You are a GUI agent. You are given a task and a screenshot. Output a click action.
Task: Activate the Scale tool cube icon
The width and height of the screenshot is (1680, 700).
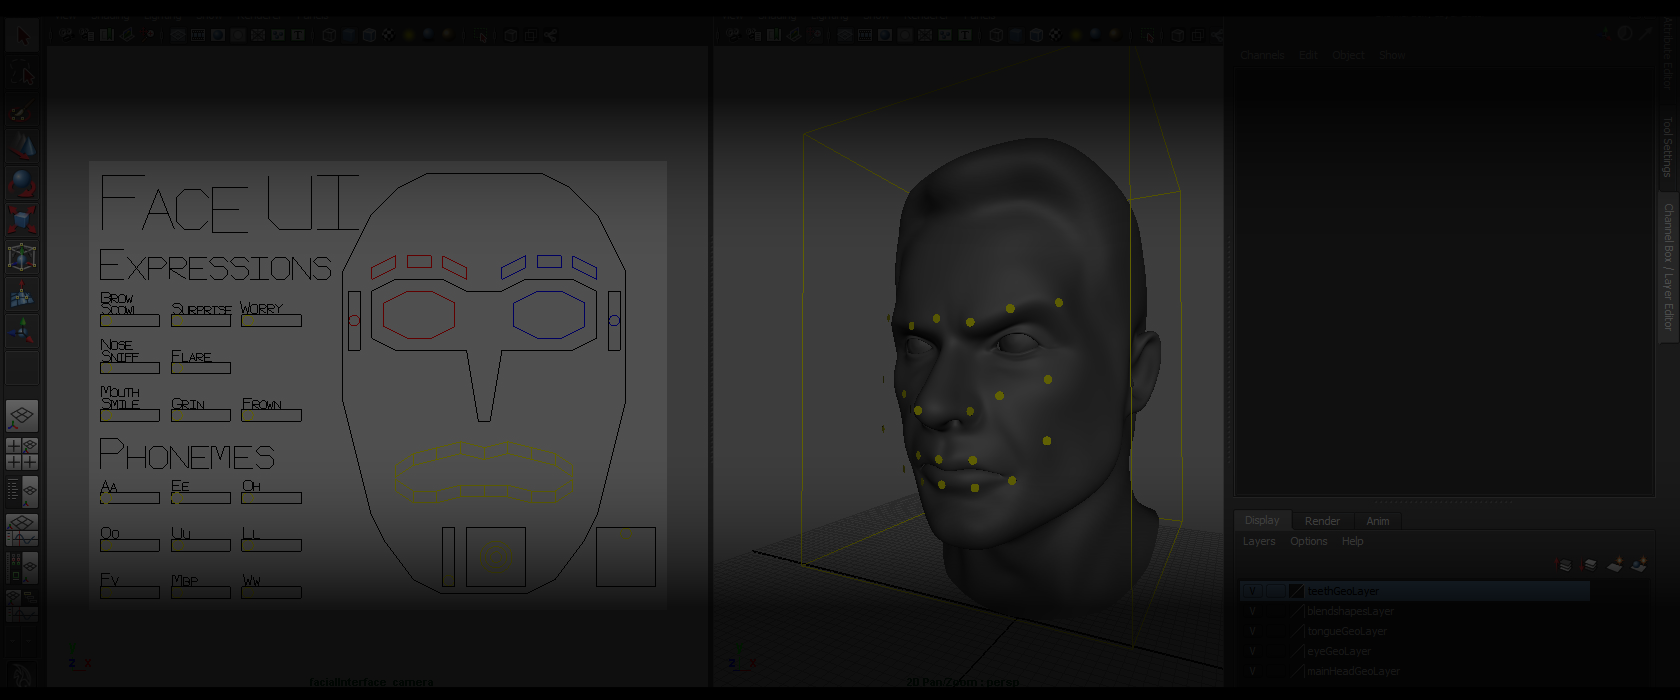pos(22,220)
